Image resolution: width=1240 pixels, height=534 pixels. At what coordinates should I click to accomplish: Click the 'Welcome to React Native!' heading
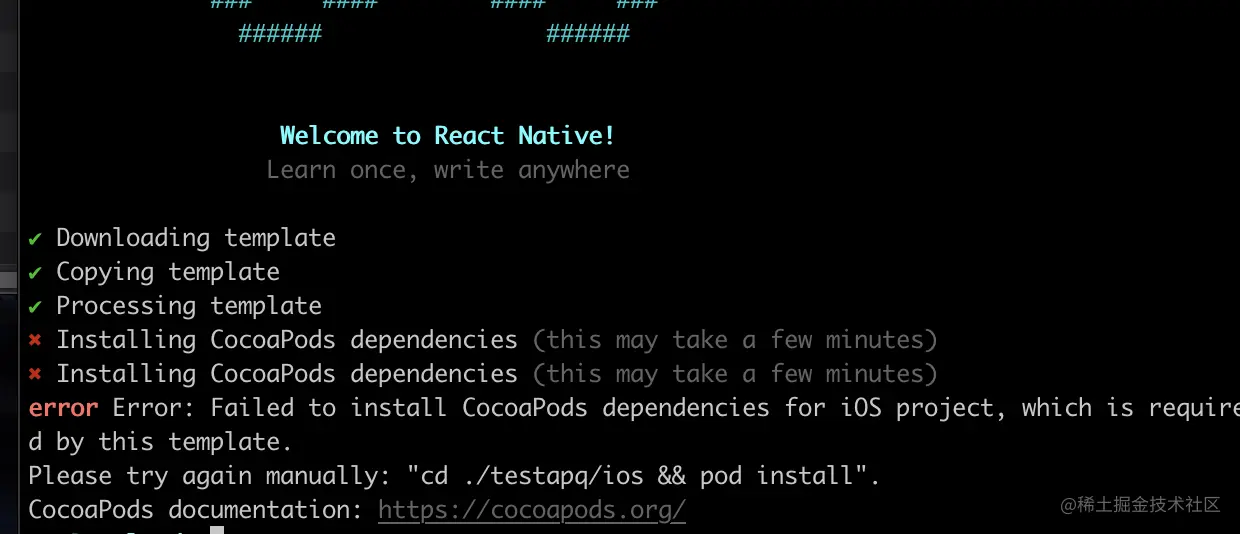448,136
